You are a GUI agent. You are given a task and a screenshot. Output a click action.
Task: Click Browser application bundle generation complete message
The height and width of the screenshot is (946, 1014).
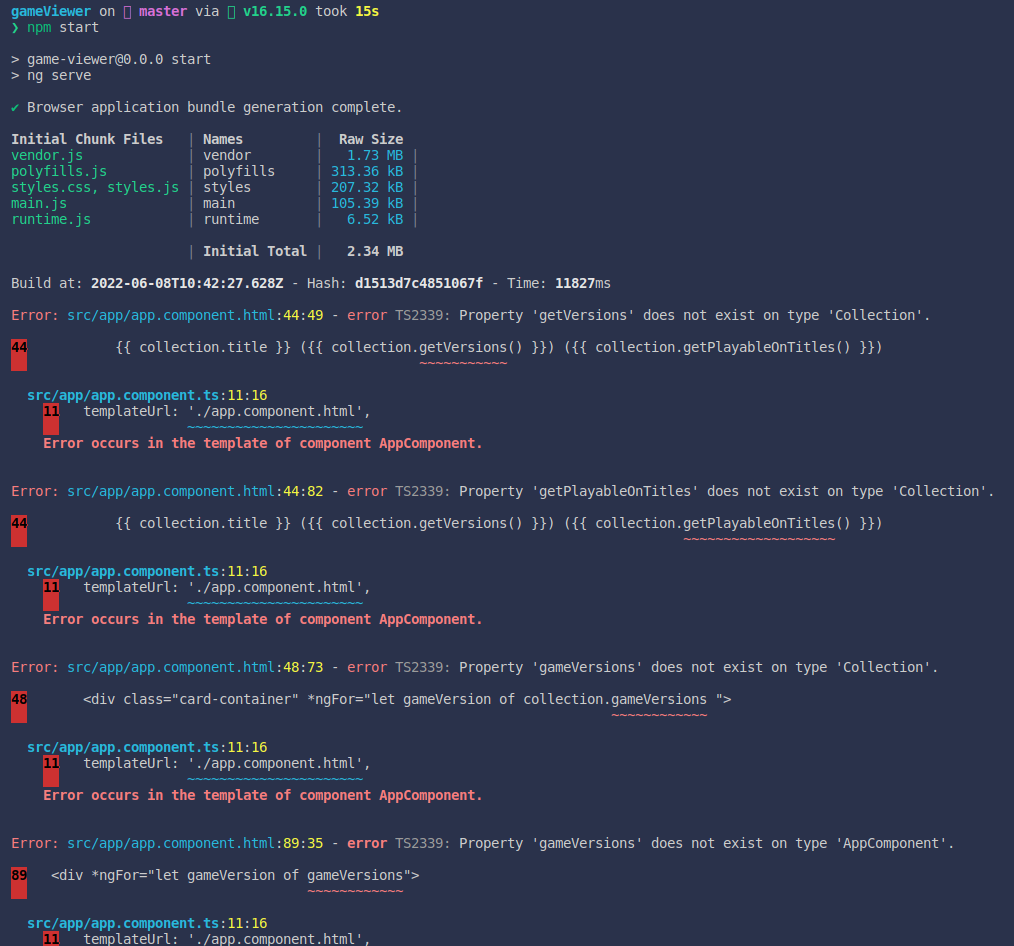point(214,107)
